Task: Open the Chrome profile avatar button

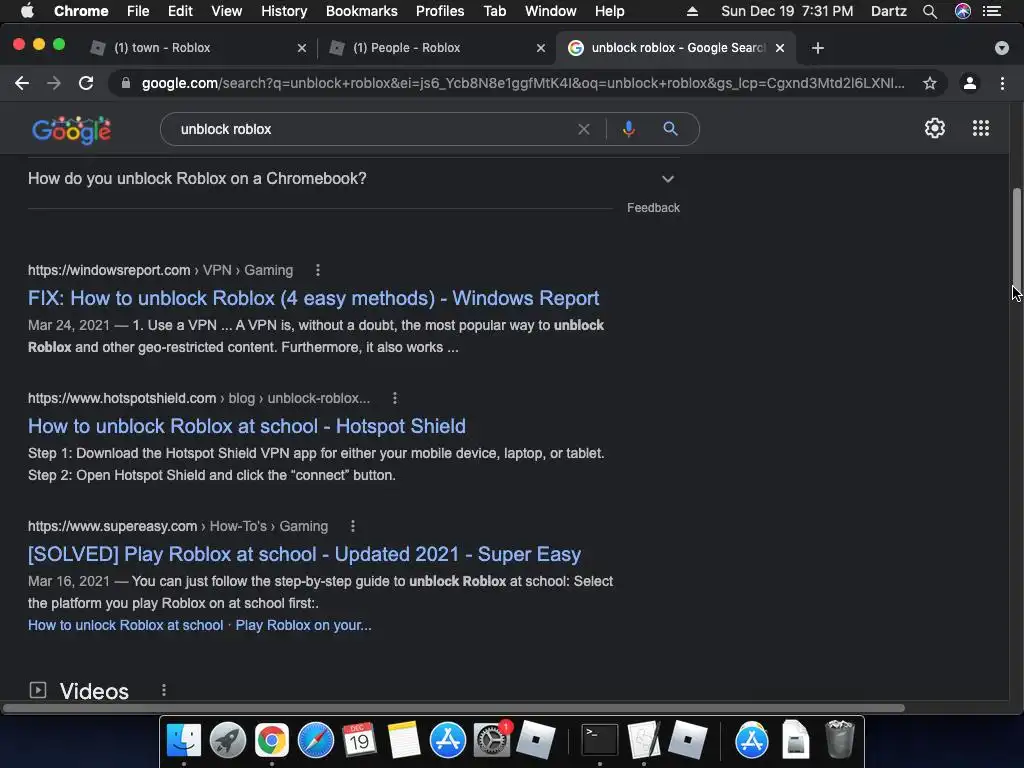Action: click(970, 83)
